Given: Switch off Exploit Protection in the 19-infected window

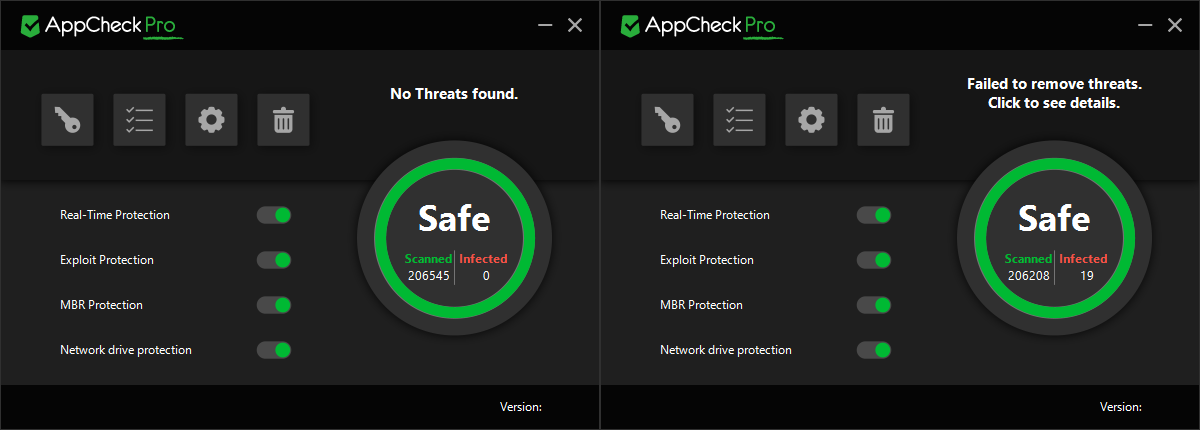Looking at the screenshot, I should 874,260.
